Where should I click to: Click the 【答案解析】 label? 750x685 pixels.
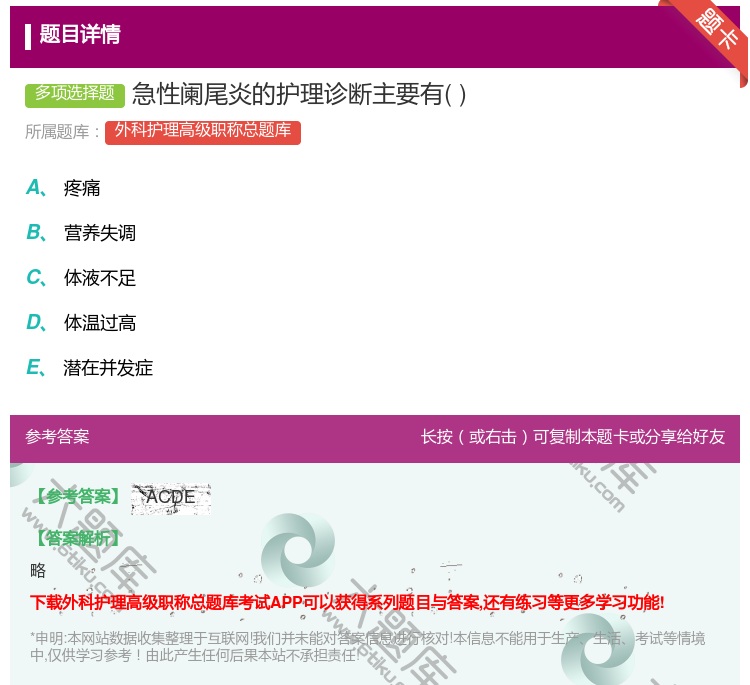click(78, 538)
